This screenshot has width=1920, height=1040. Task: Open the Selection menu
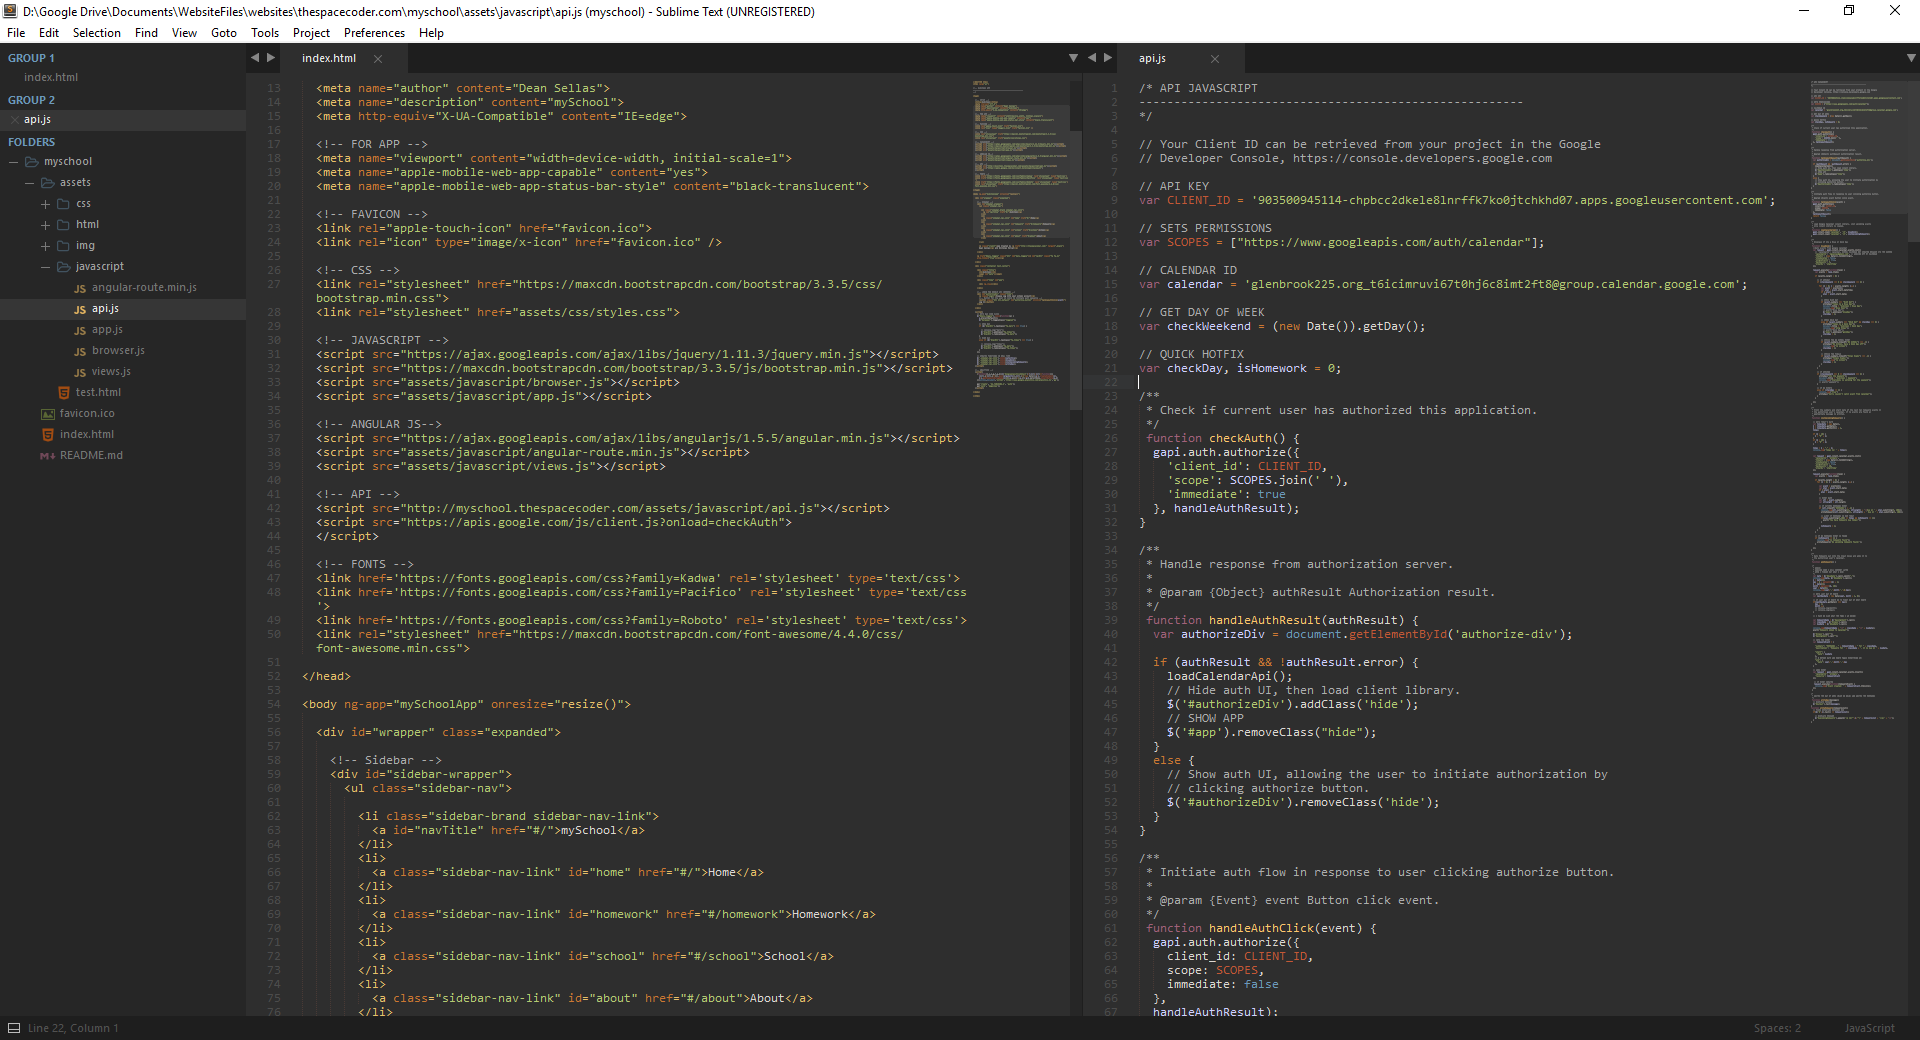(97, 33)
